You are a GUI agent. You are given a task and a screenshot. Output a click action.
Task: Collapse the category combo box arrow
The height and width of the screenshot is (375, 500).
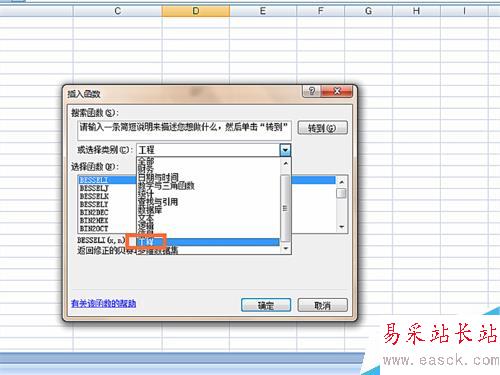click(x=285, y=150)
